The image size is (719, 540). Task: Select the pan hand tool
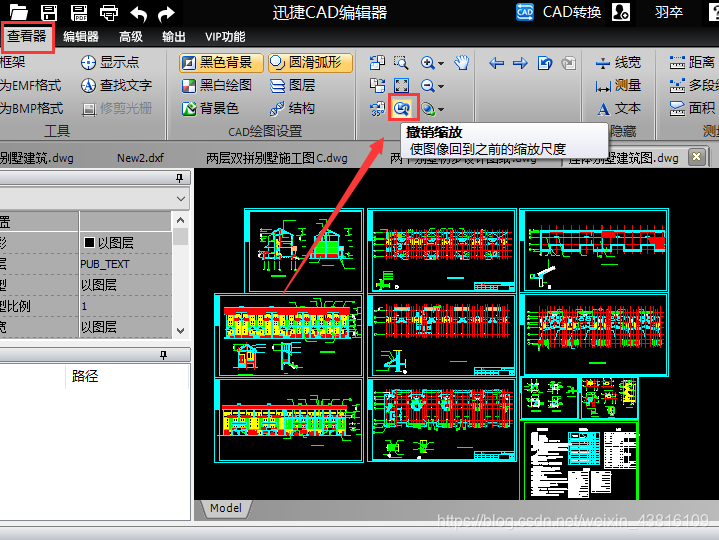click(x=461, y=62)
